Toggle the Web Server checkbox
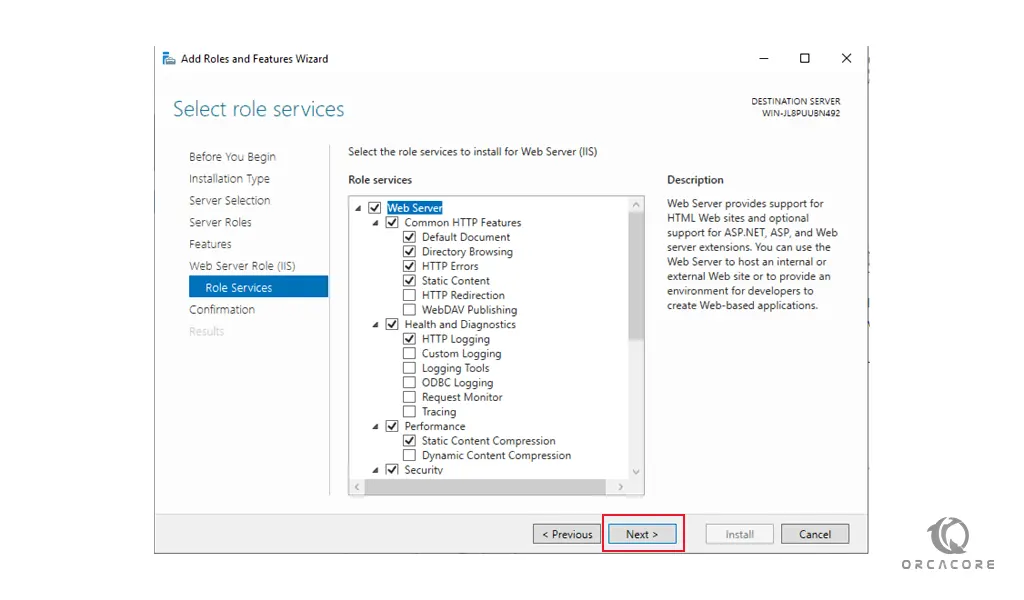1024x600 pixels. point(374,208)
